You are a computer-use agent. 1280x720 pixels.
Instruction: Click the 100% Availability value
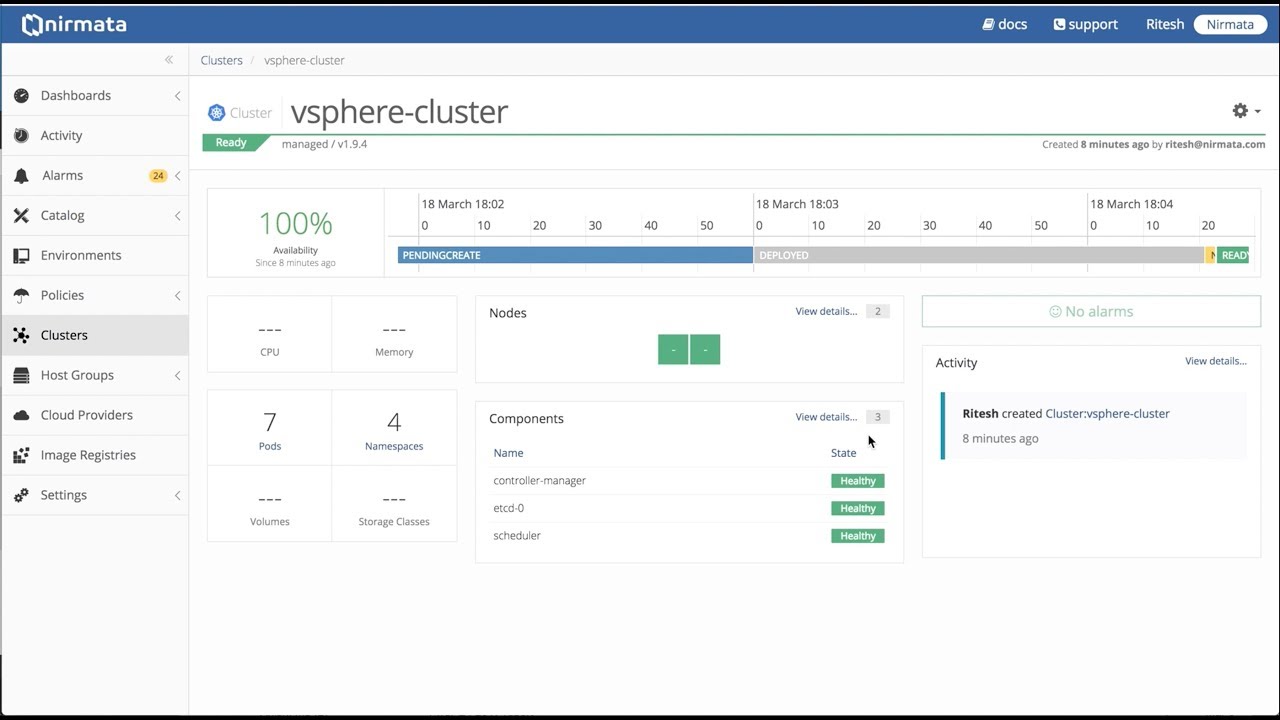pos(295,223)
